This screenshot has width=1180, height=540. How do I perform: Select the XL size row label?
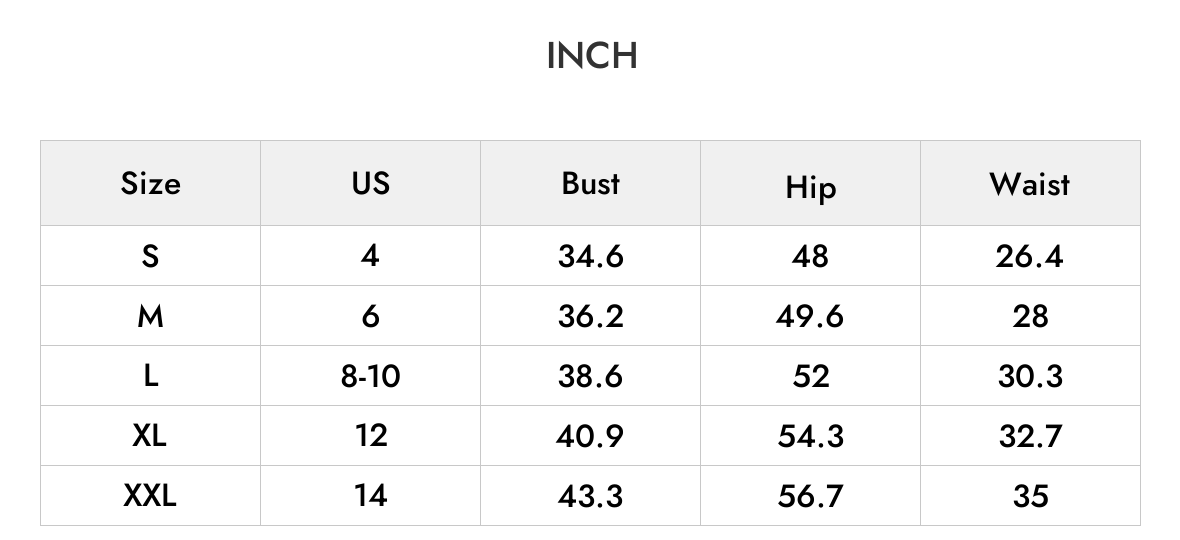(x=149, y=435)
